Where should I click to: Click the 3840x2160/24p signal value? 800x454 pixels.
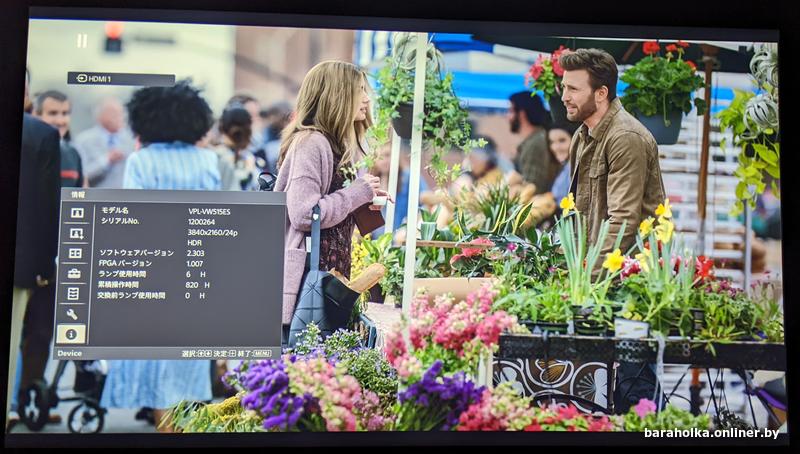tap(213, 233)
